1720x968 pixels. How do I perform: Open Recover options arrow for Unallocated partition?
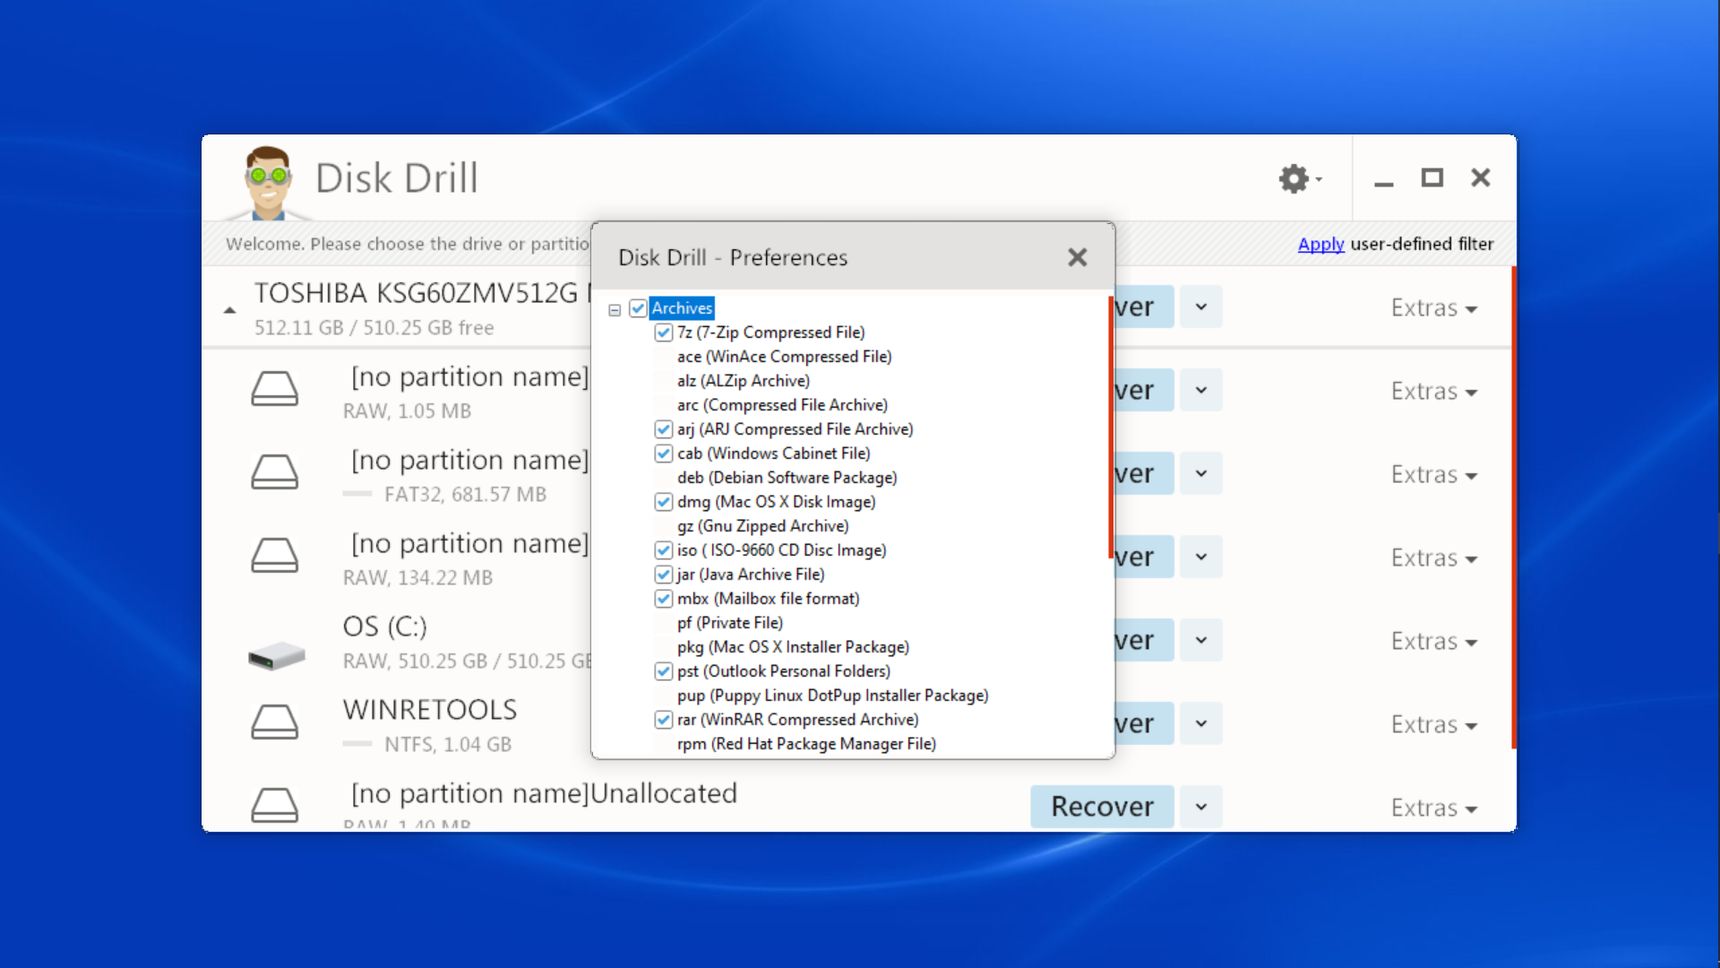1201,807
